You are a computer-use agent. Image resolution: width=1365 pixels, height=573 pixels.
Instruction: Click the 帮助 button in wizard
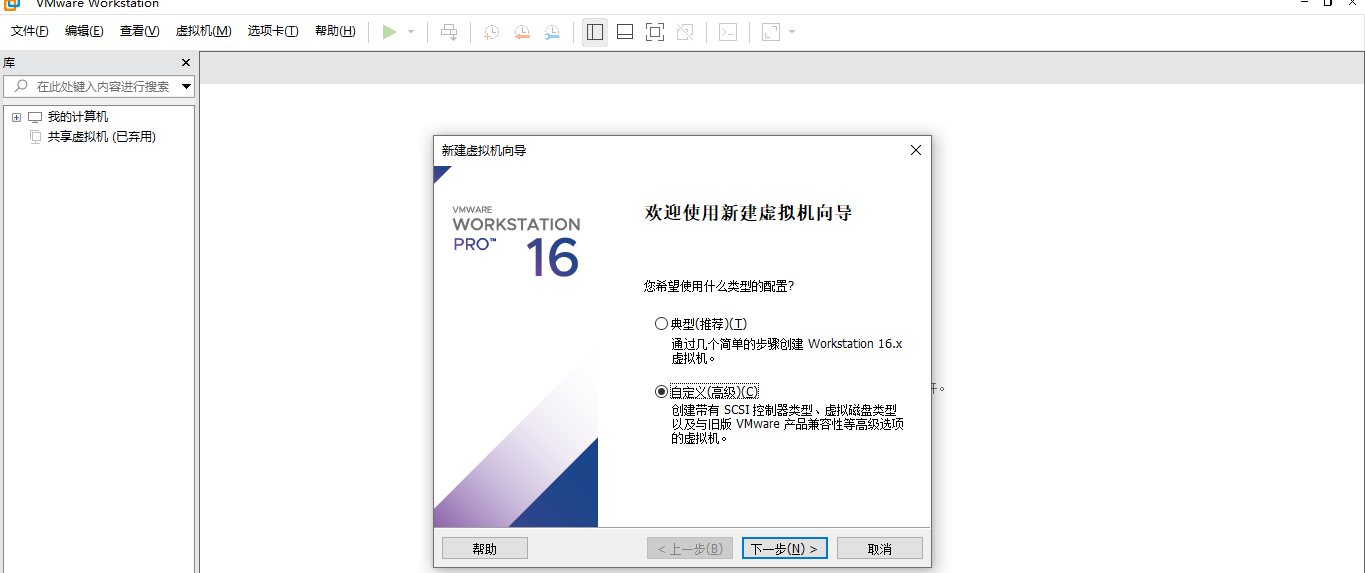coord(485,548)
